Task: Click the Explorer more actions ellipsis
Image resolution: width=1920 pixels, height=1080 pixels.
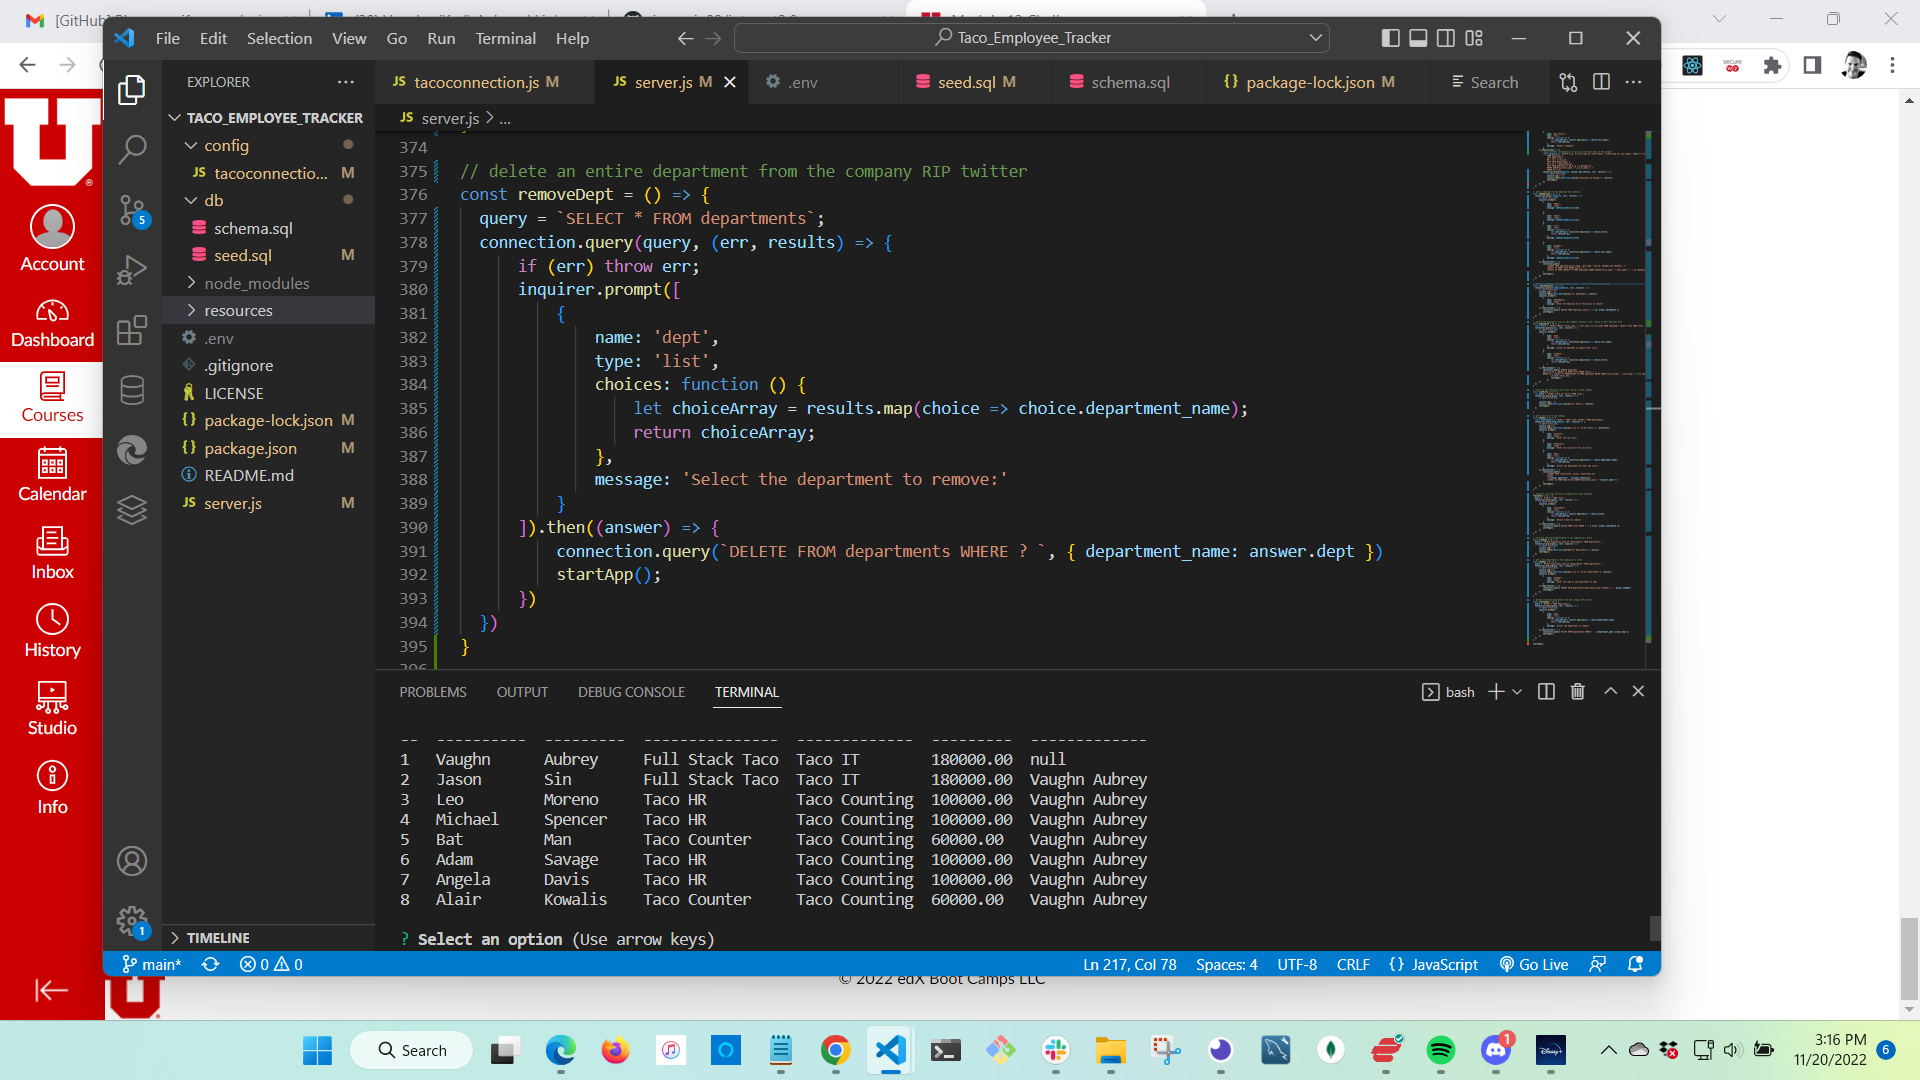Action: (346, 82)
